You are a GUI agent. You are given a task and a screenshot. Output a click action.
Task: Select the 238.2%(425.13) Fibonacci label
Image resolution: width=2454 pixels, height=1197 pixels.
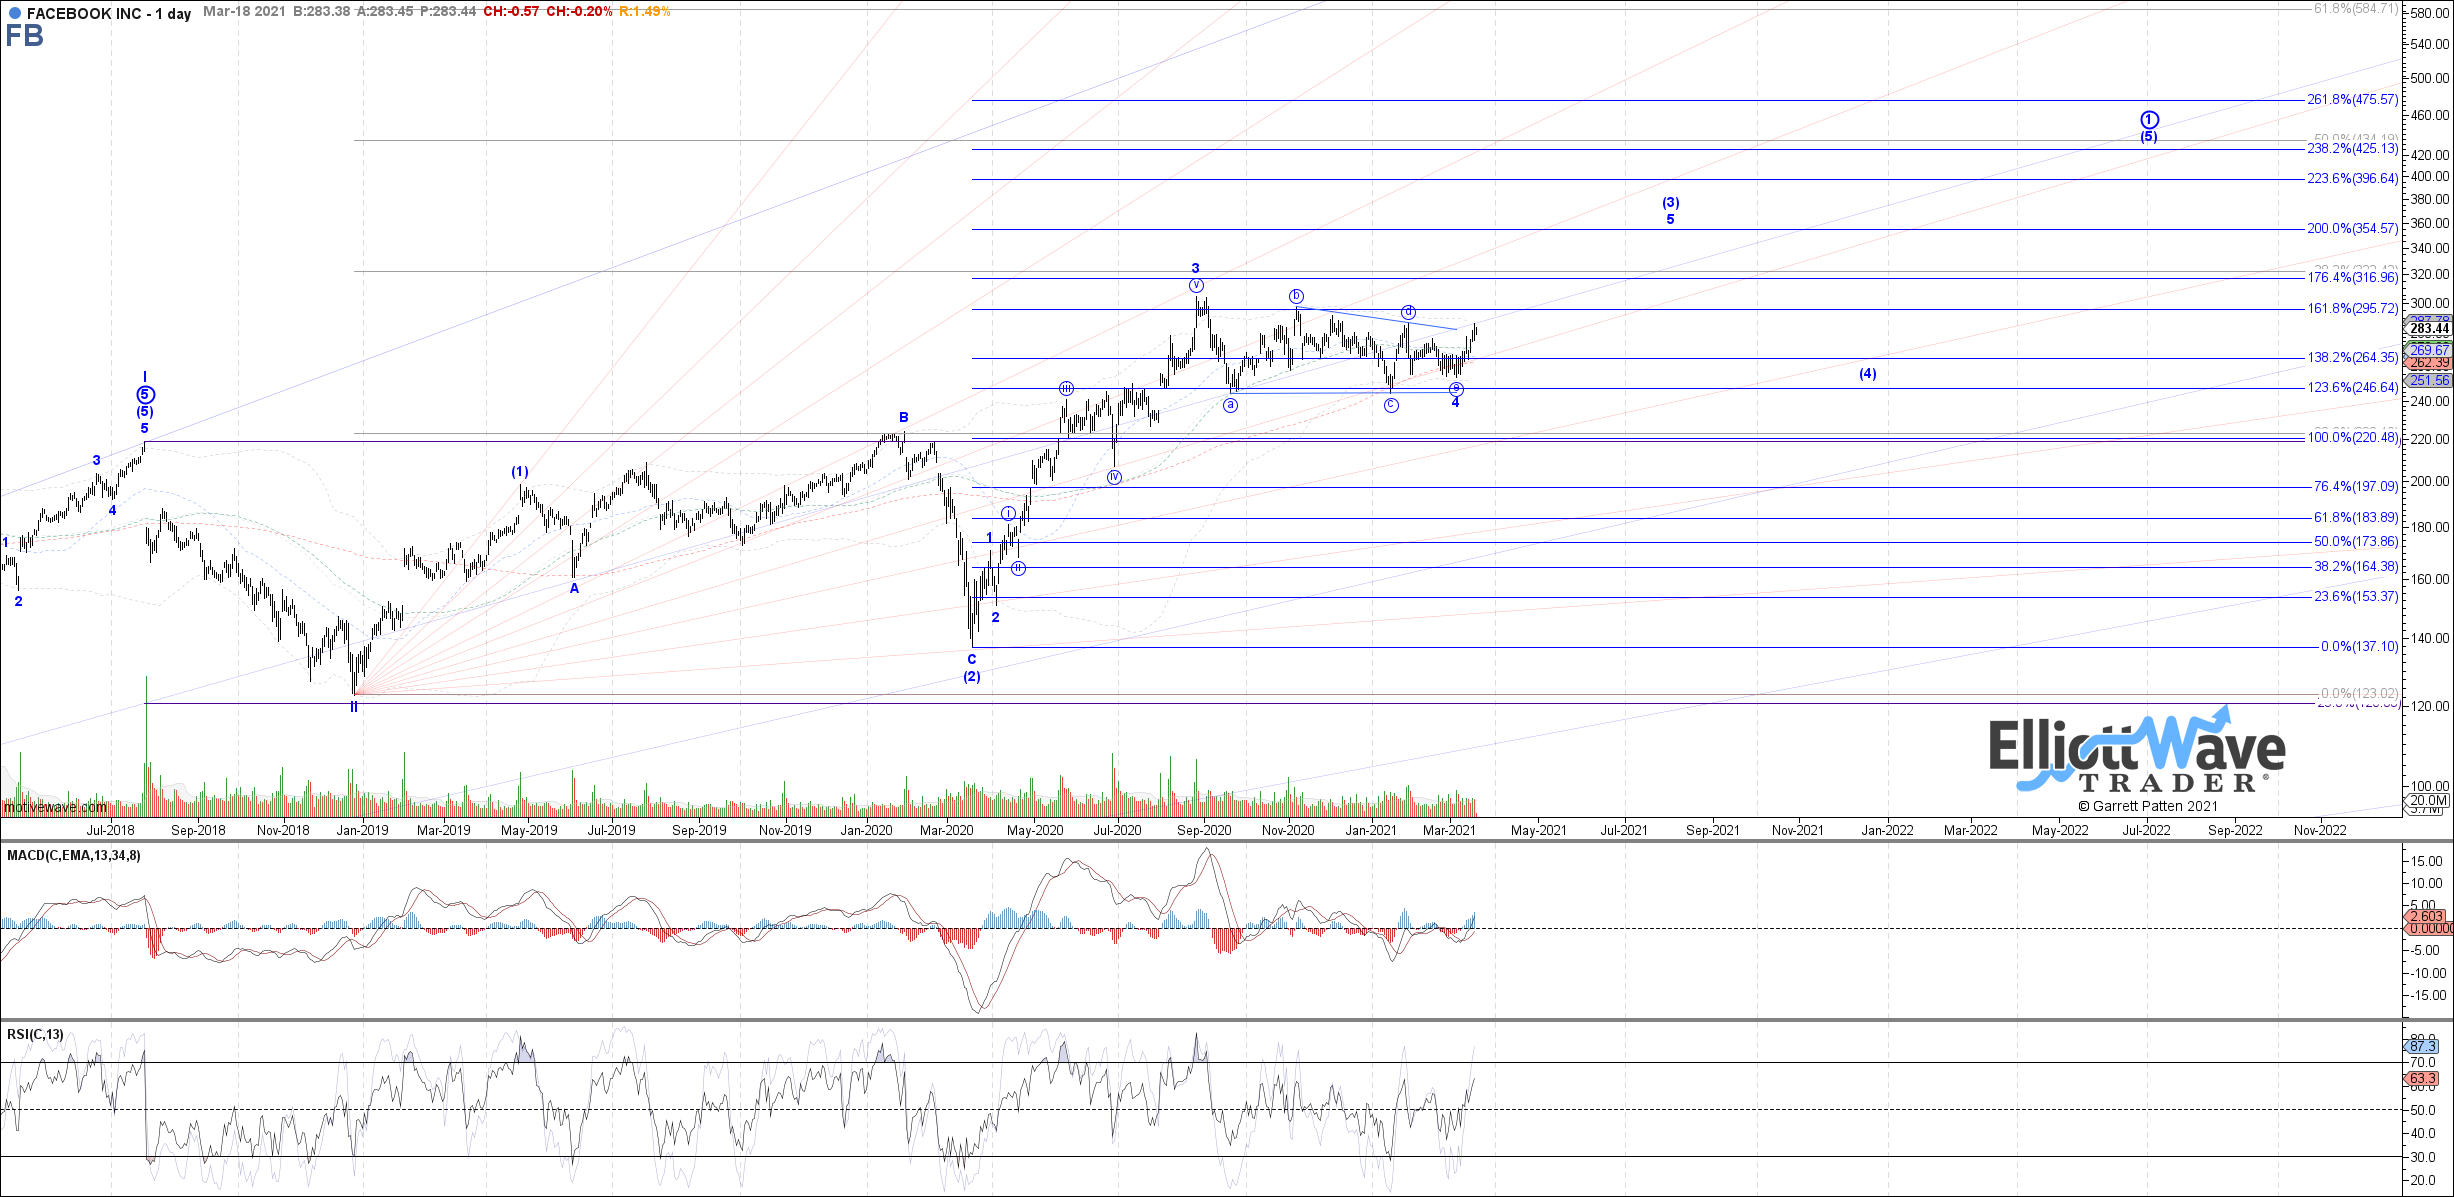coord(2352,149)
